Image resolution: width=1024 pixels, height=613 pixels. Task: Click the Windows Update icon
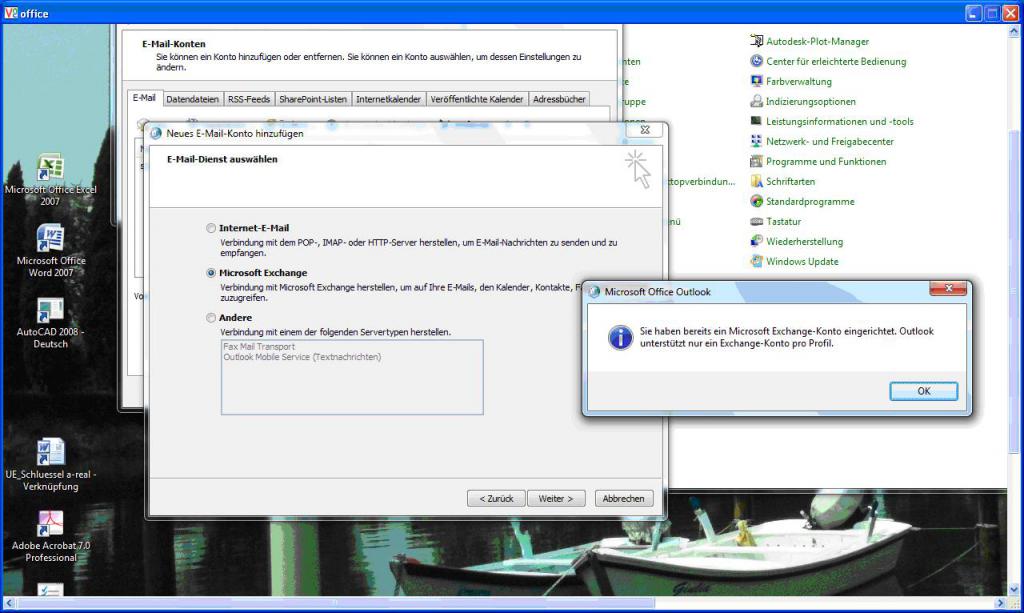[x=756, y=261]
